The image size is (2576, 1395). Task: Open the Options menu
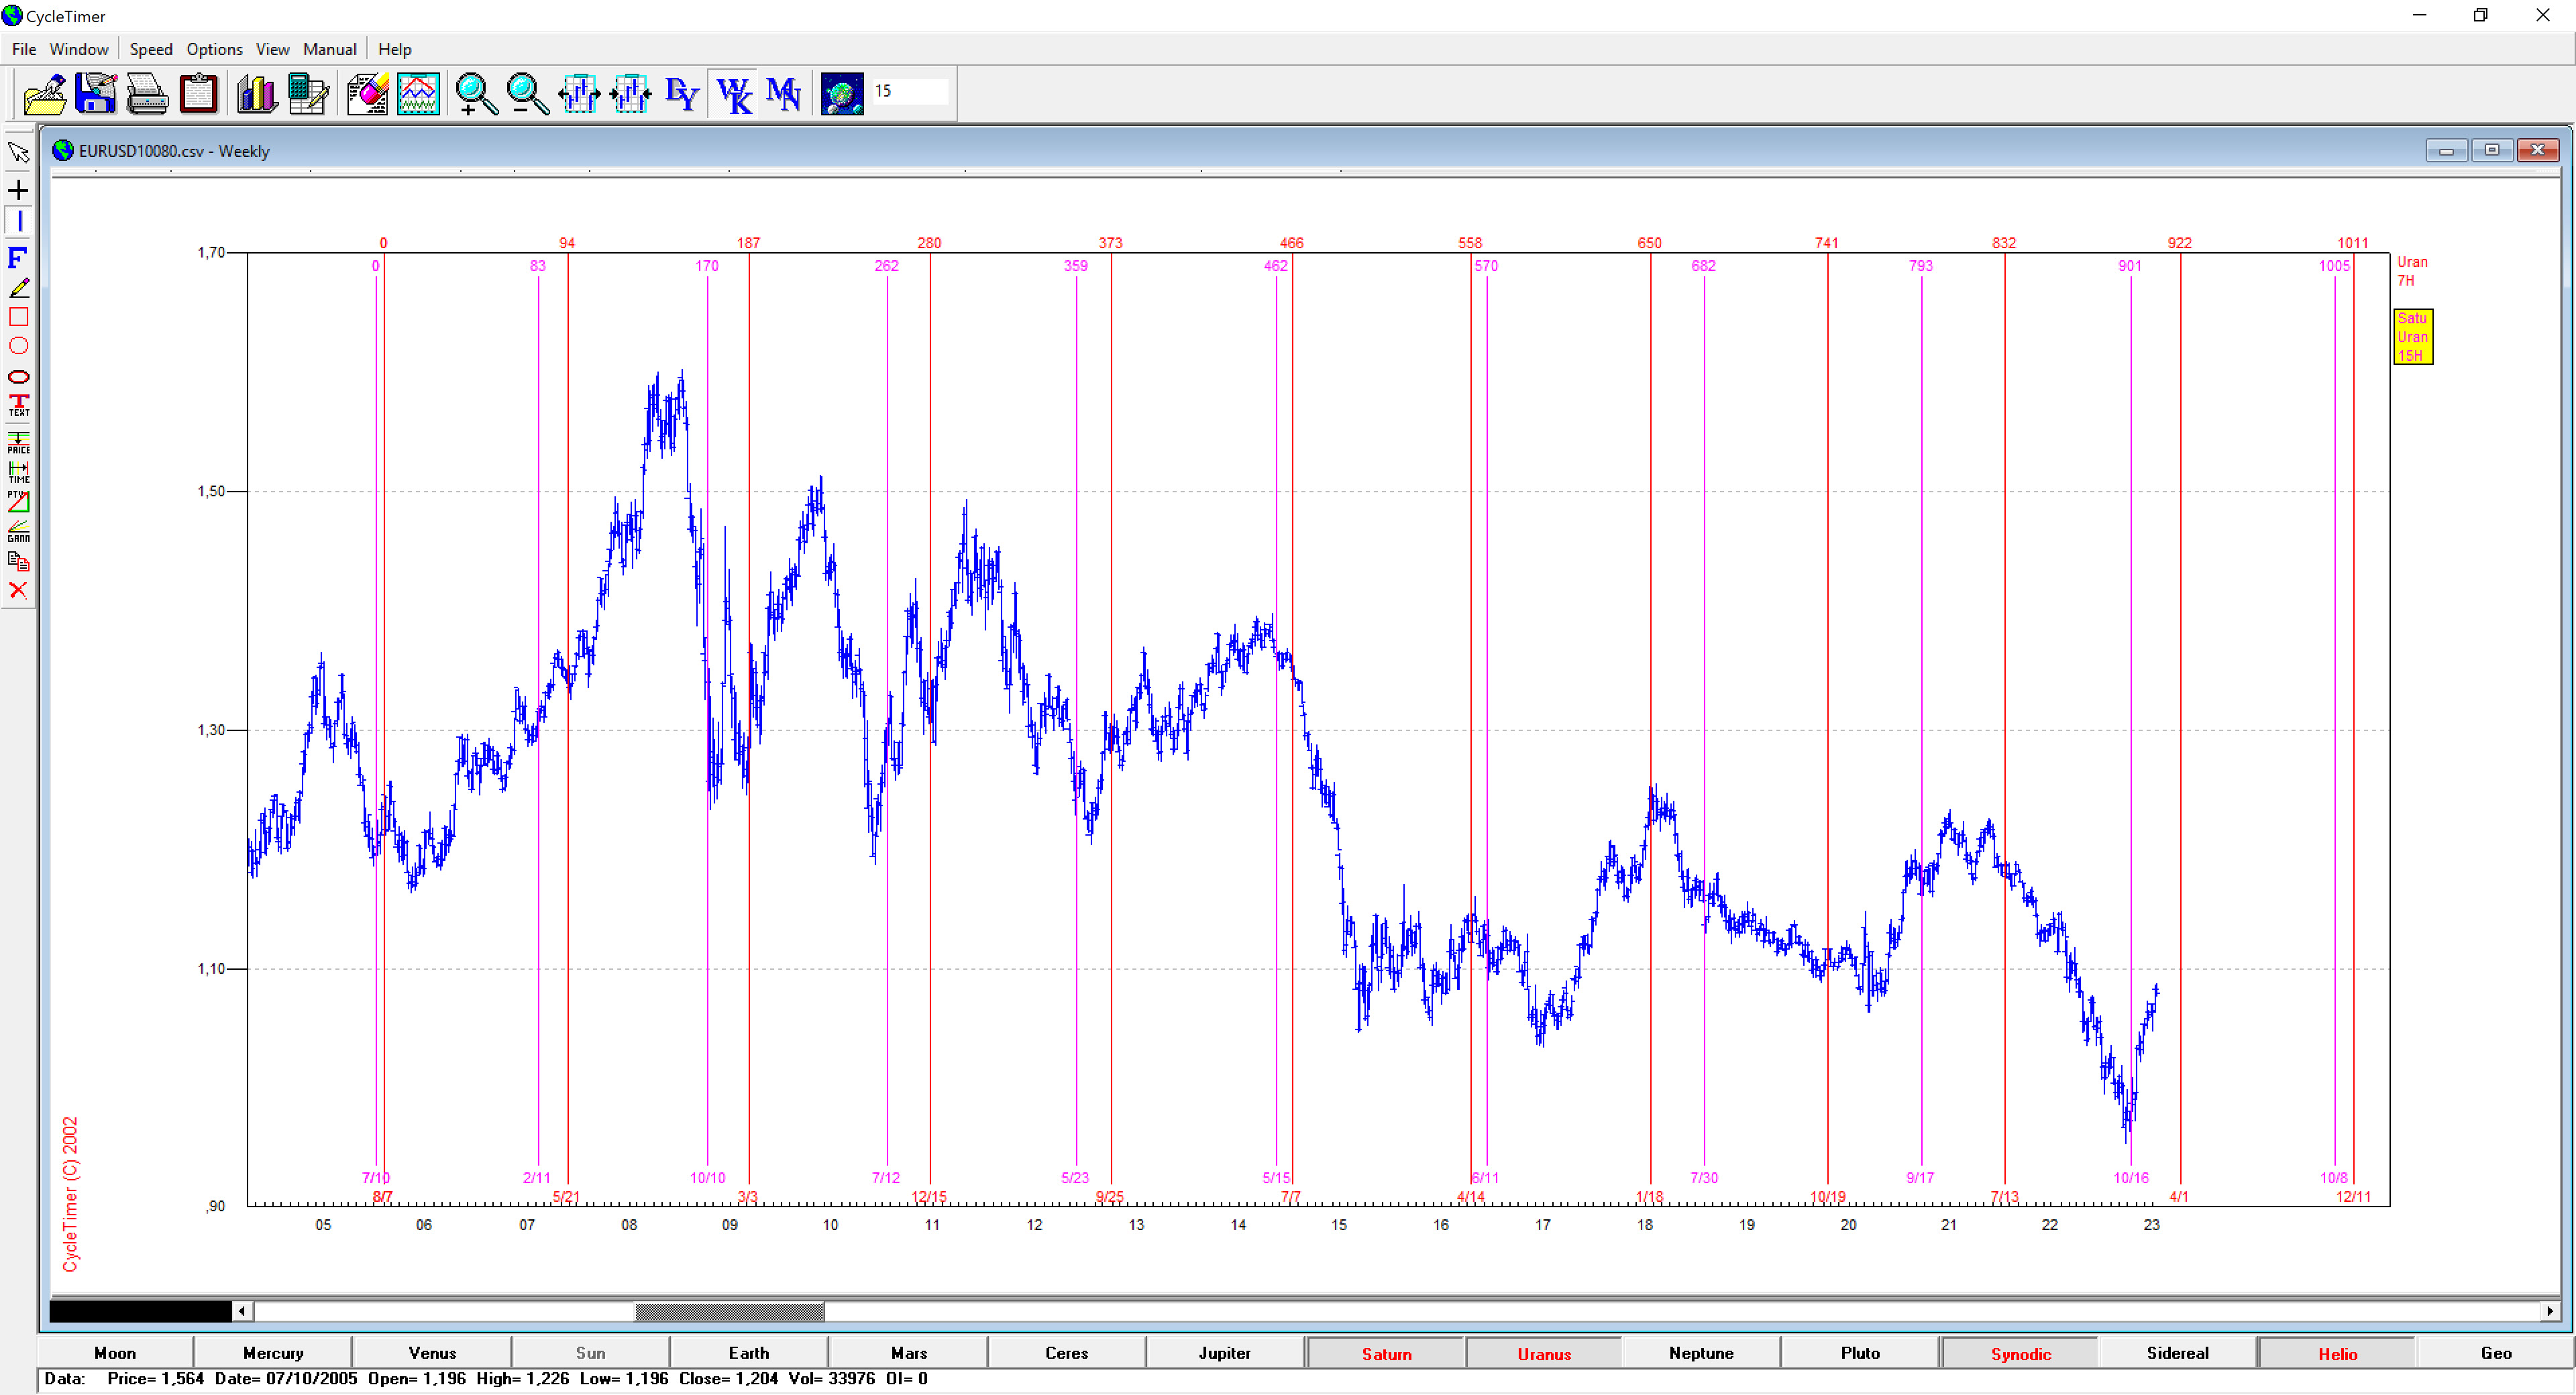coord(214,49)
